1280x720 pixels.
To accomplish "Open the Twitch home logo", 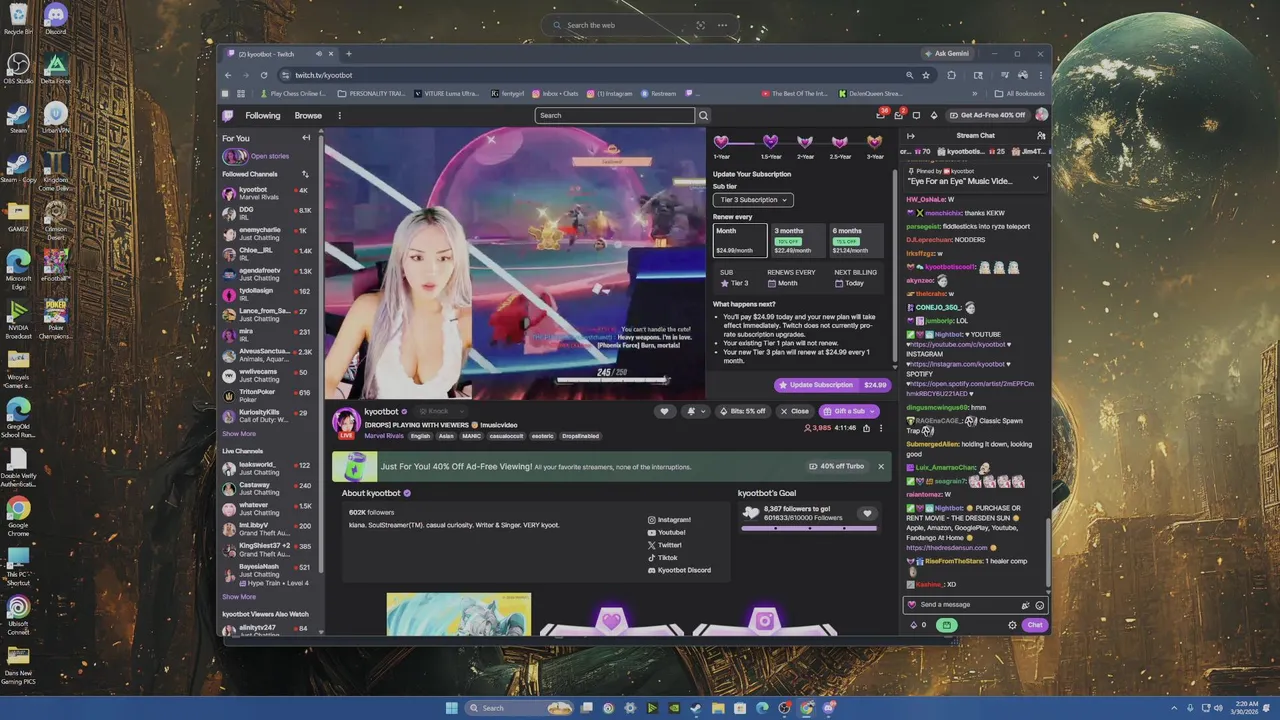I will point(228,115).
